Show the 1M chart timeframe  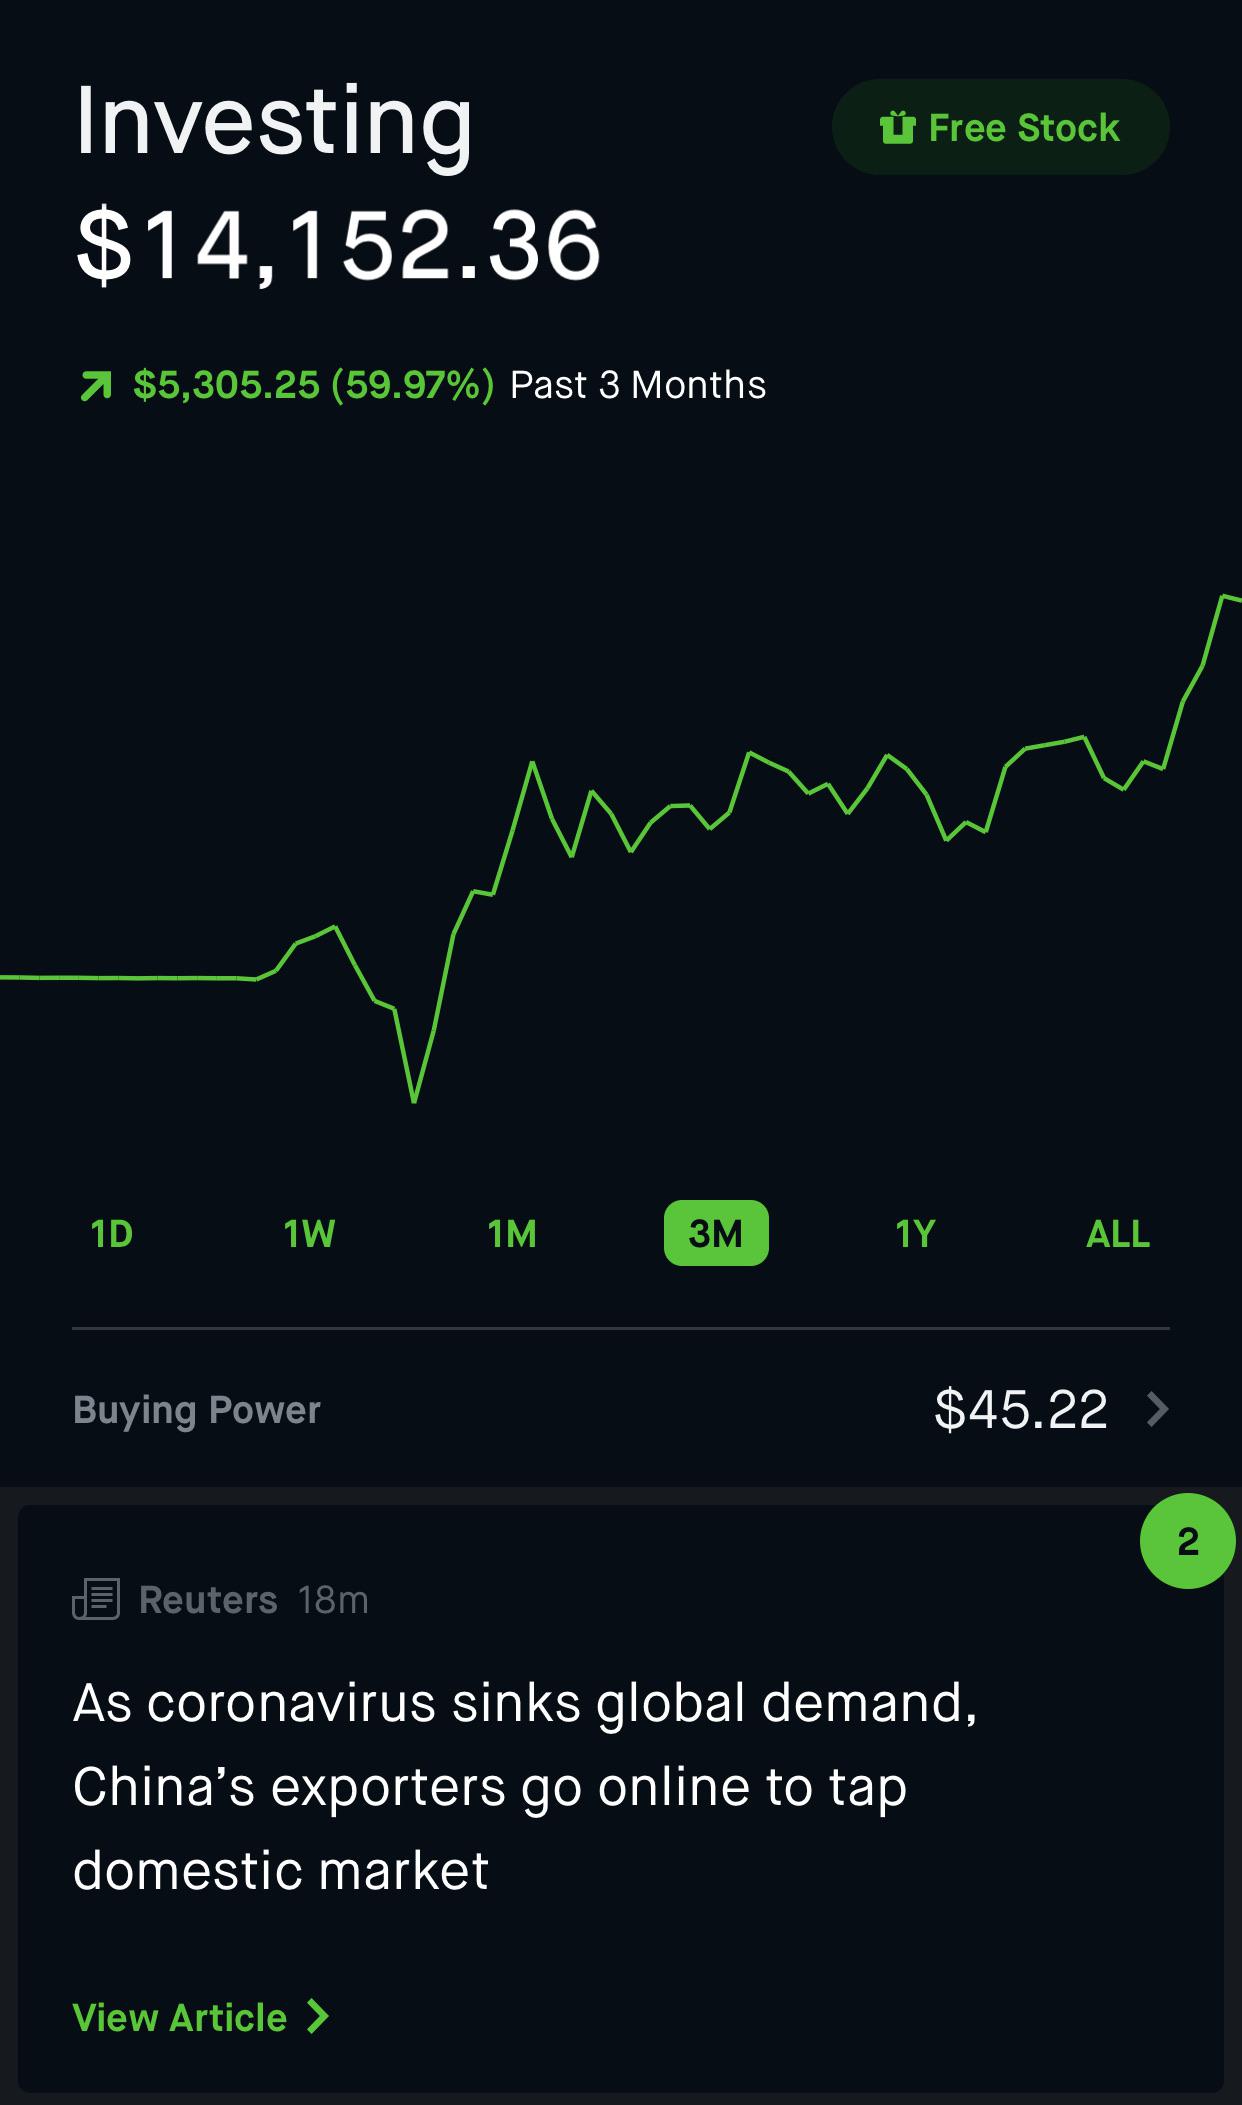point(512,1234)
